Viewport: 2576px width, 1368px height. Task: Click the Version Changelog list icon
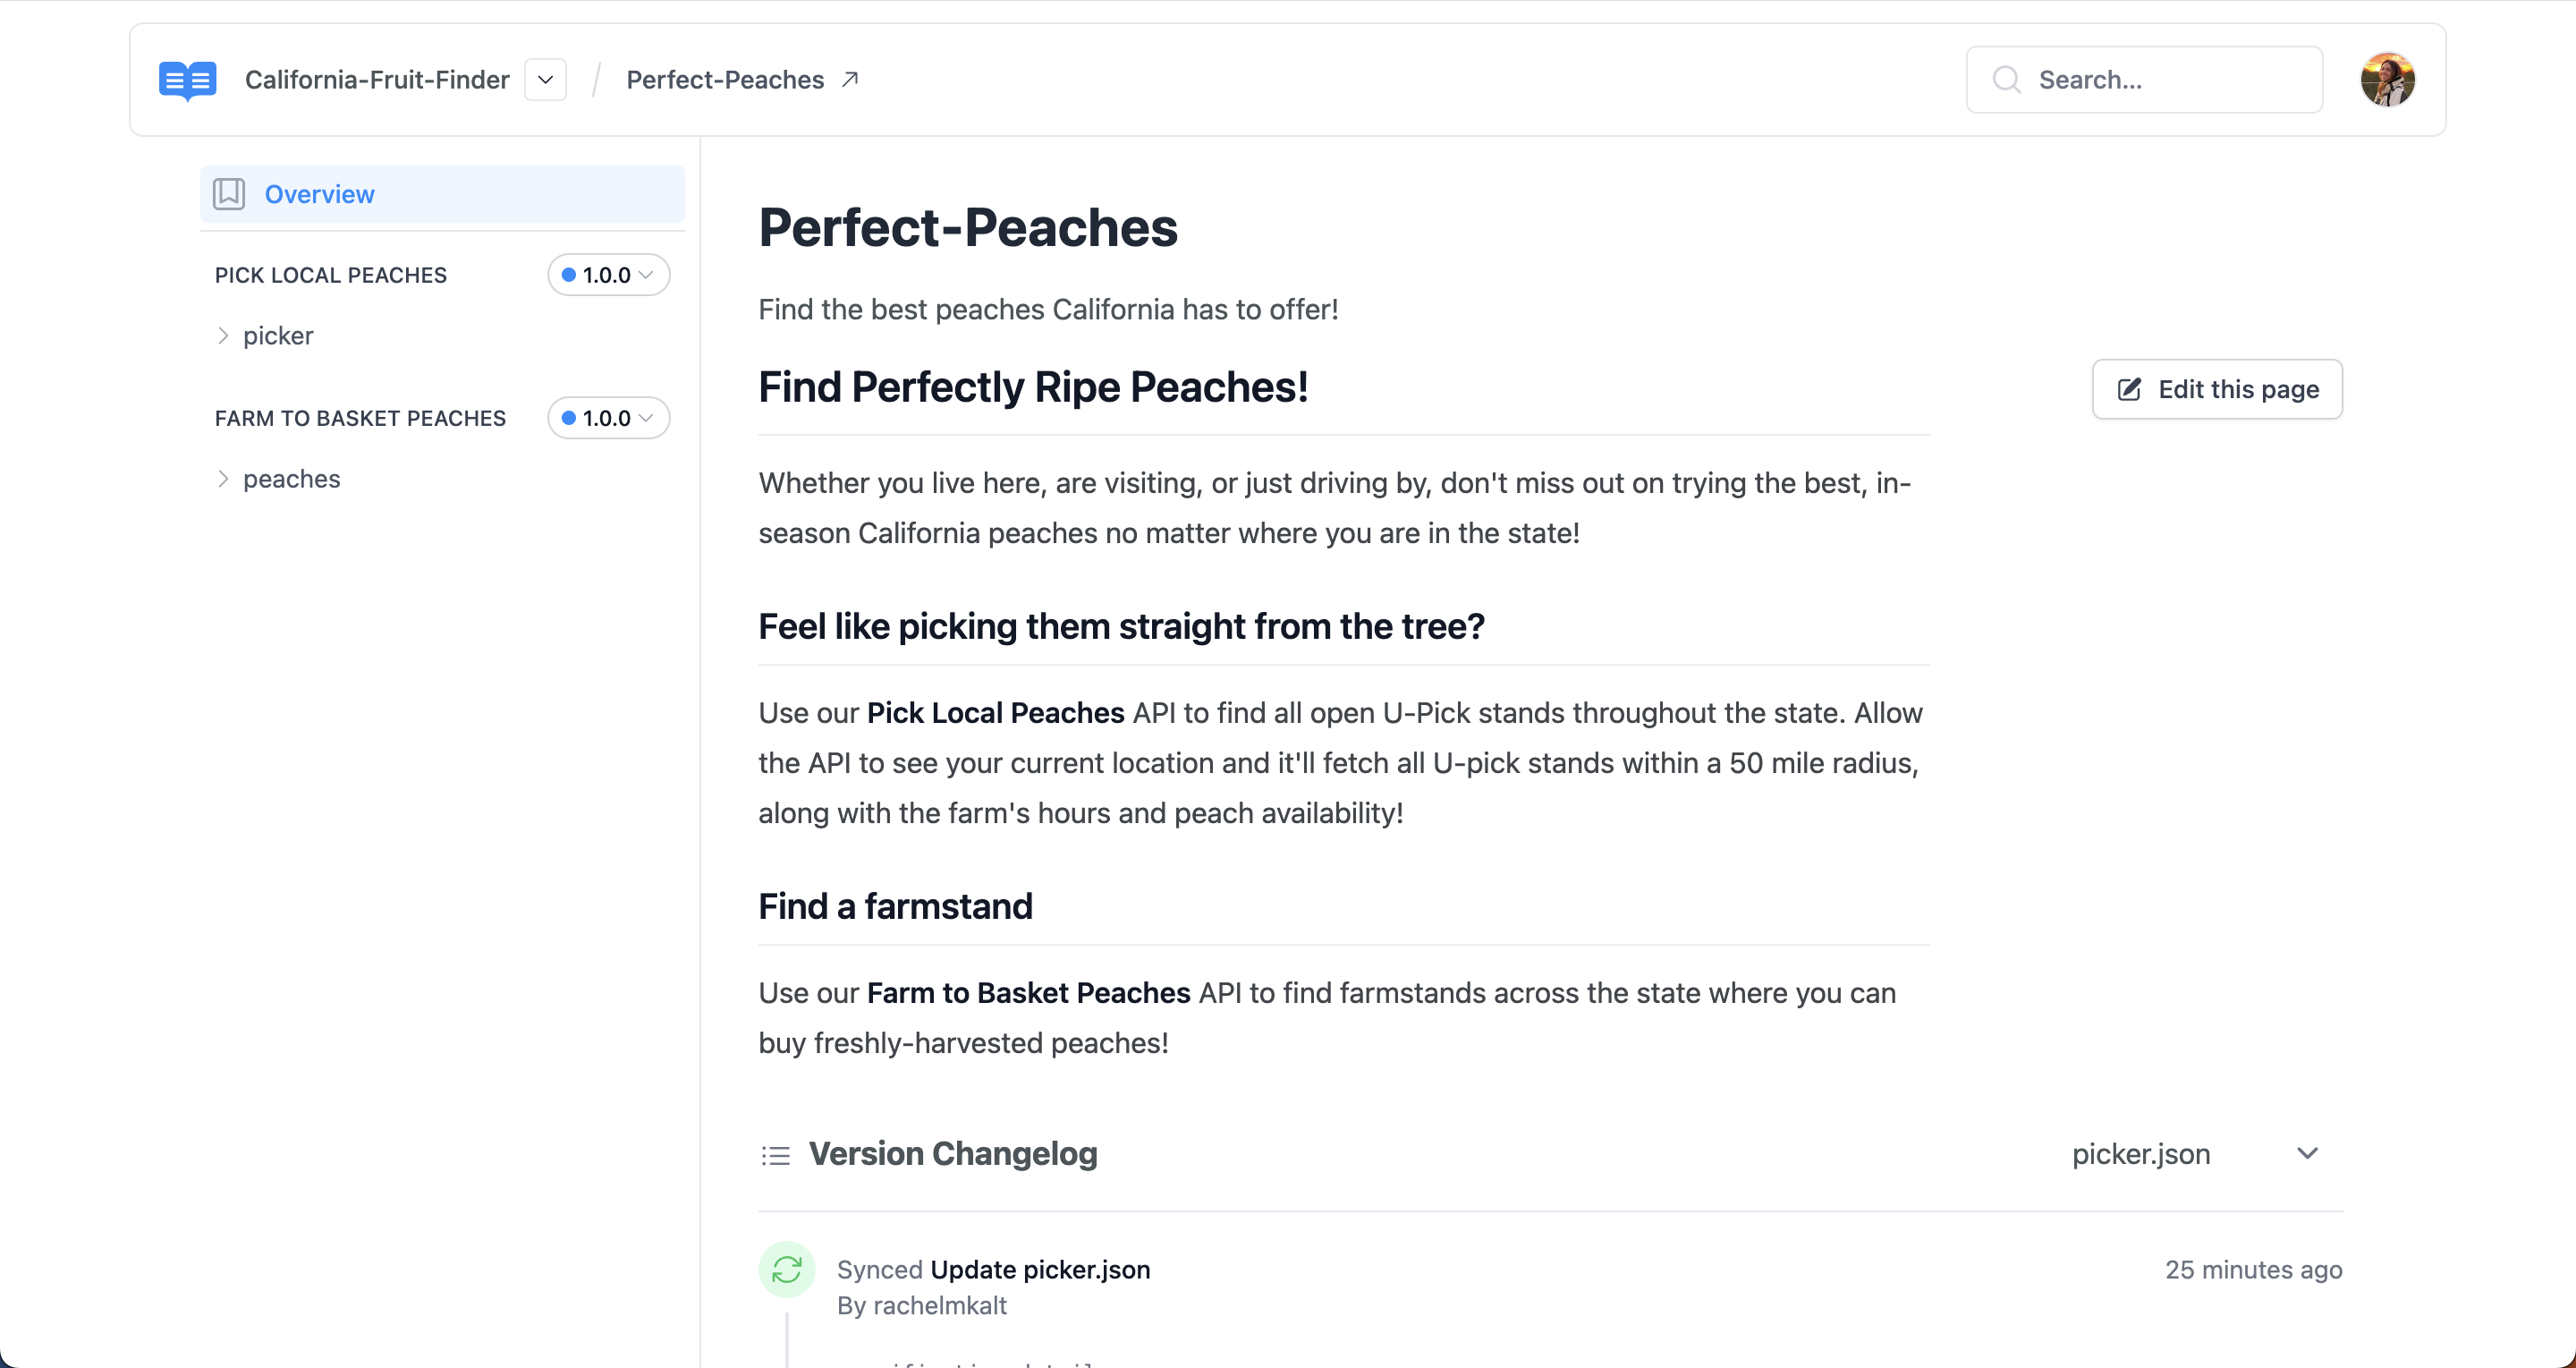(775, 1155)
